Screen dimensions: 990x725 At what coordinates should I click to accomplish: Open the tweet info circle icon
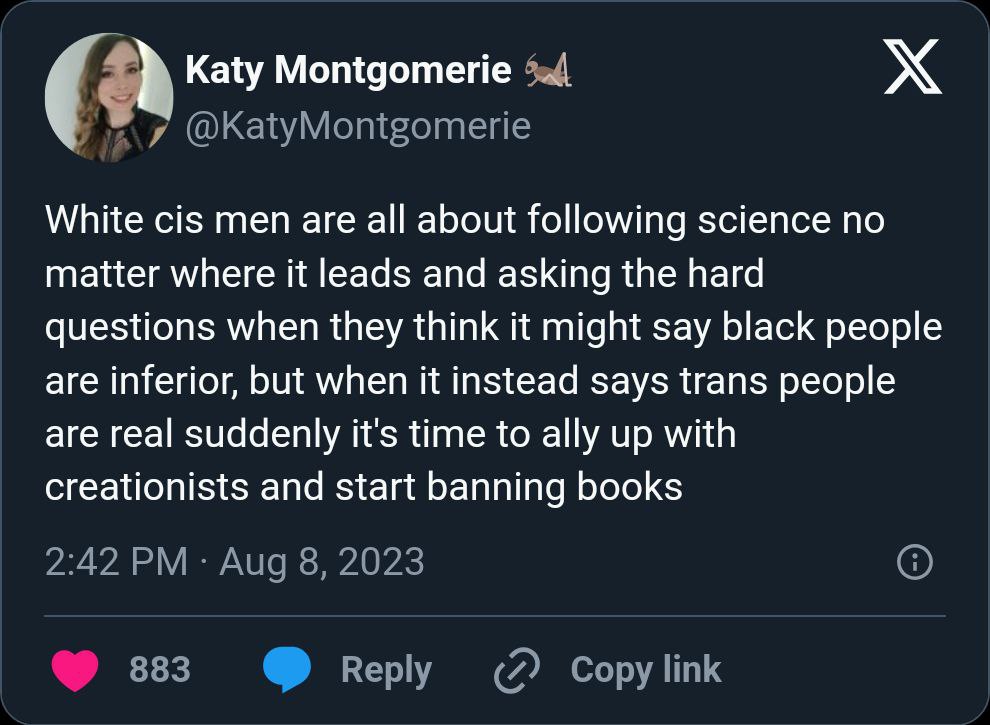coord(915,562)
